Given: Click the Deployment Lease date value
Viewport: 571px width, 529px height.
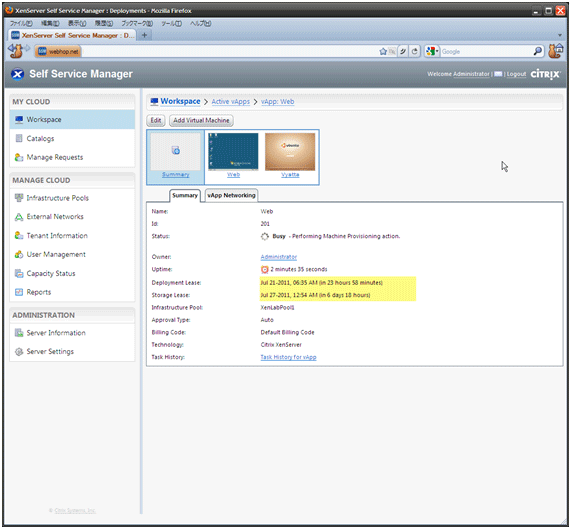Looking at the screenshot, I should click(322, 283).
